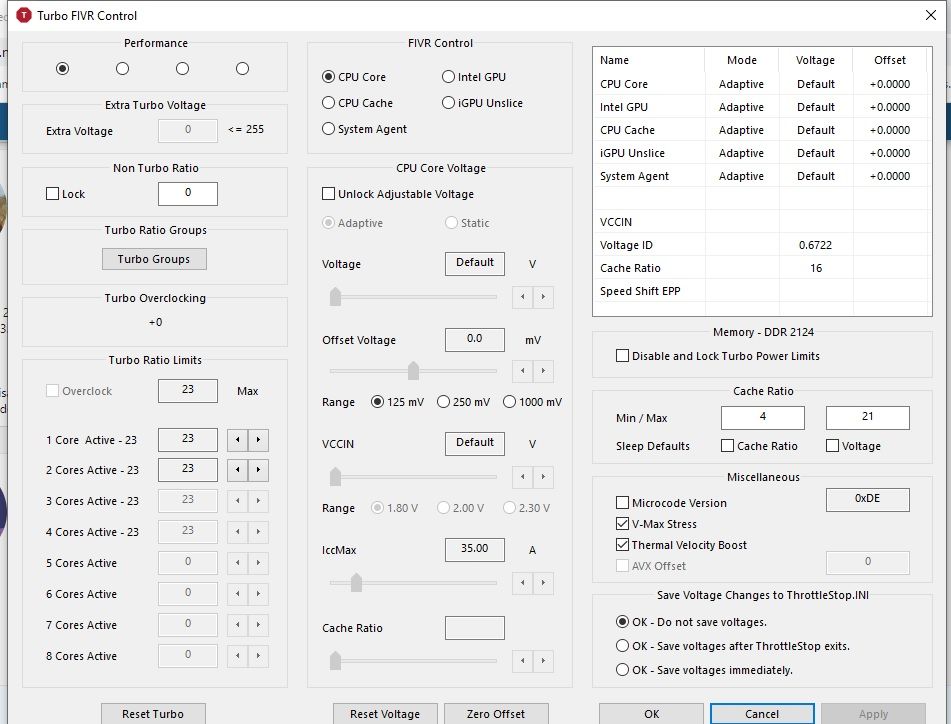The image size is (951, 724).
Task: Click the Offset Voltage slider handle
Action: tap(413, 370)
